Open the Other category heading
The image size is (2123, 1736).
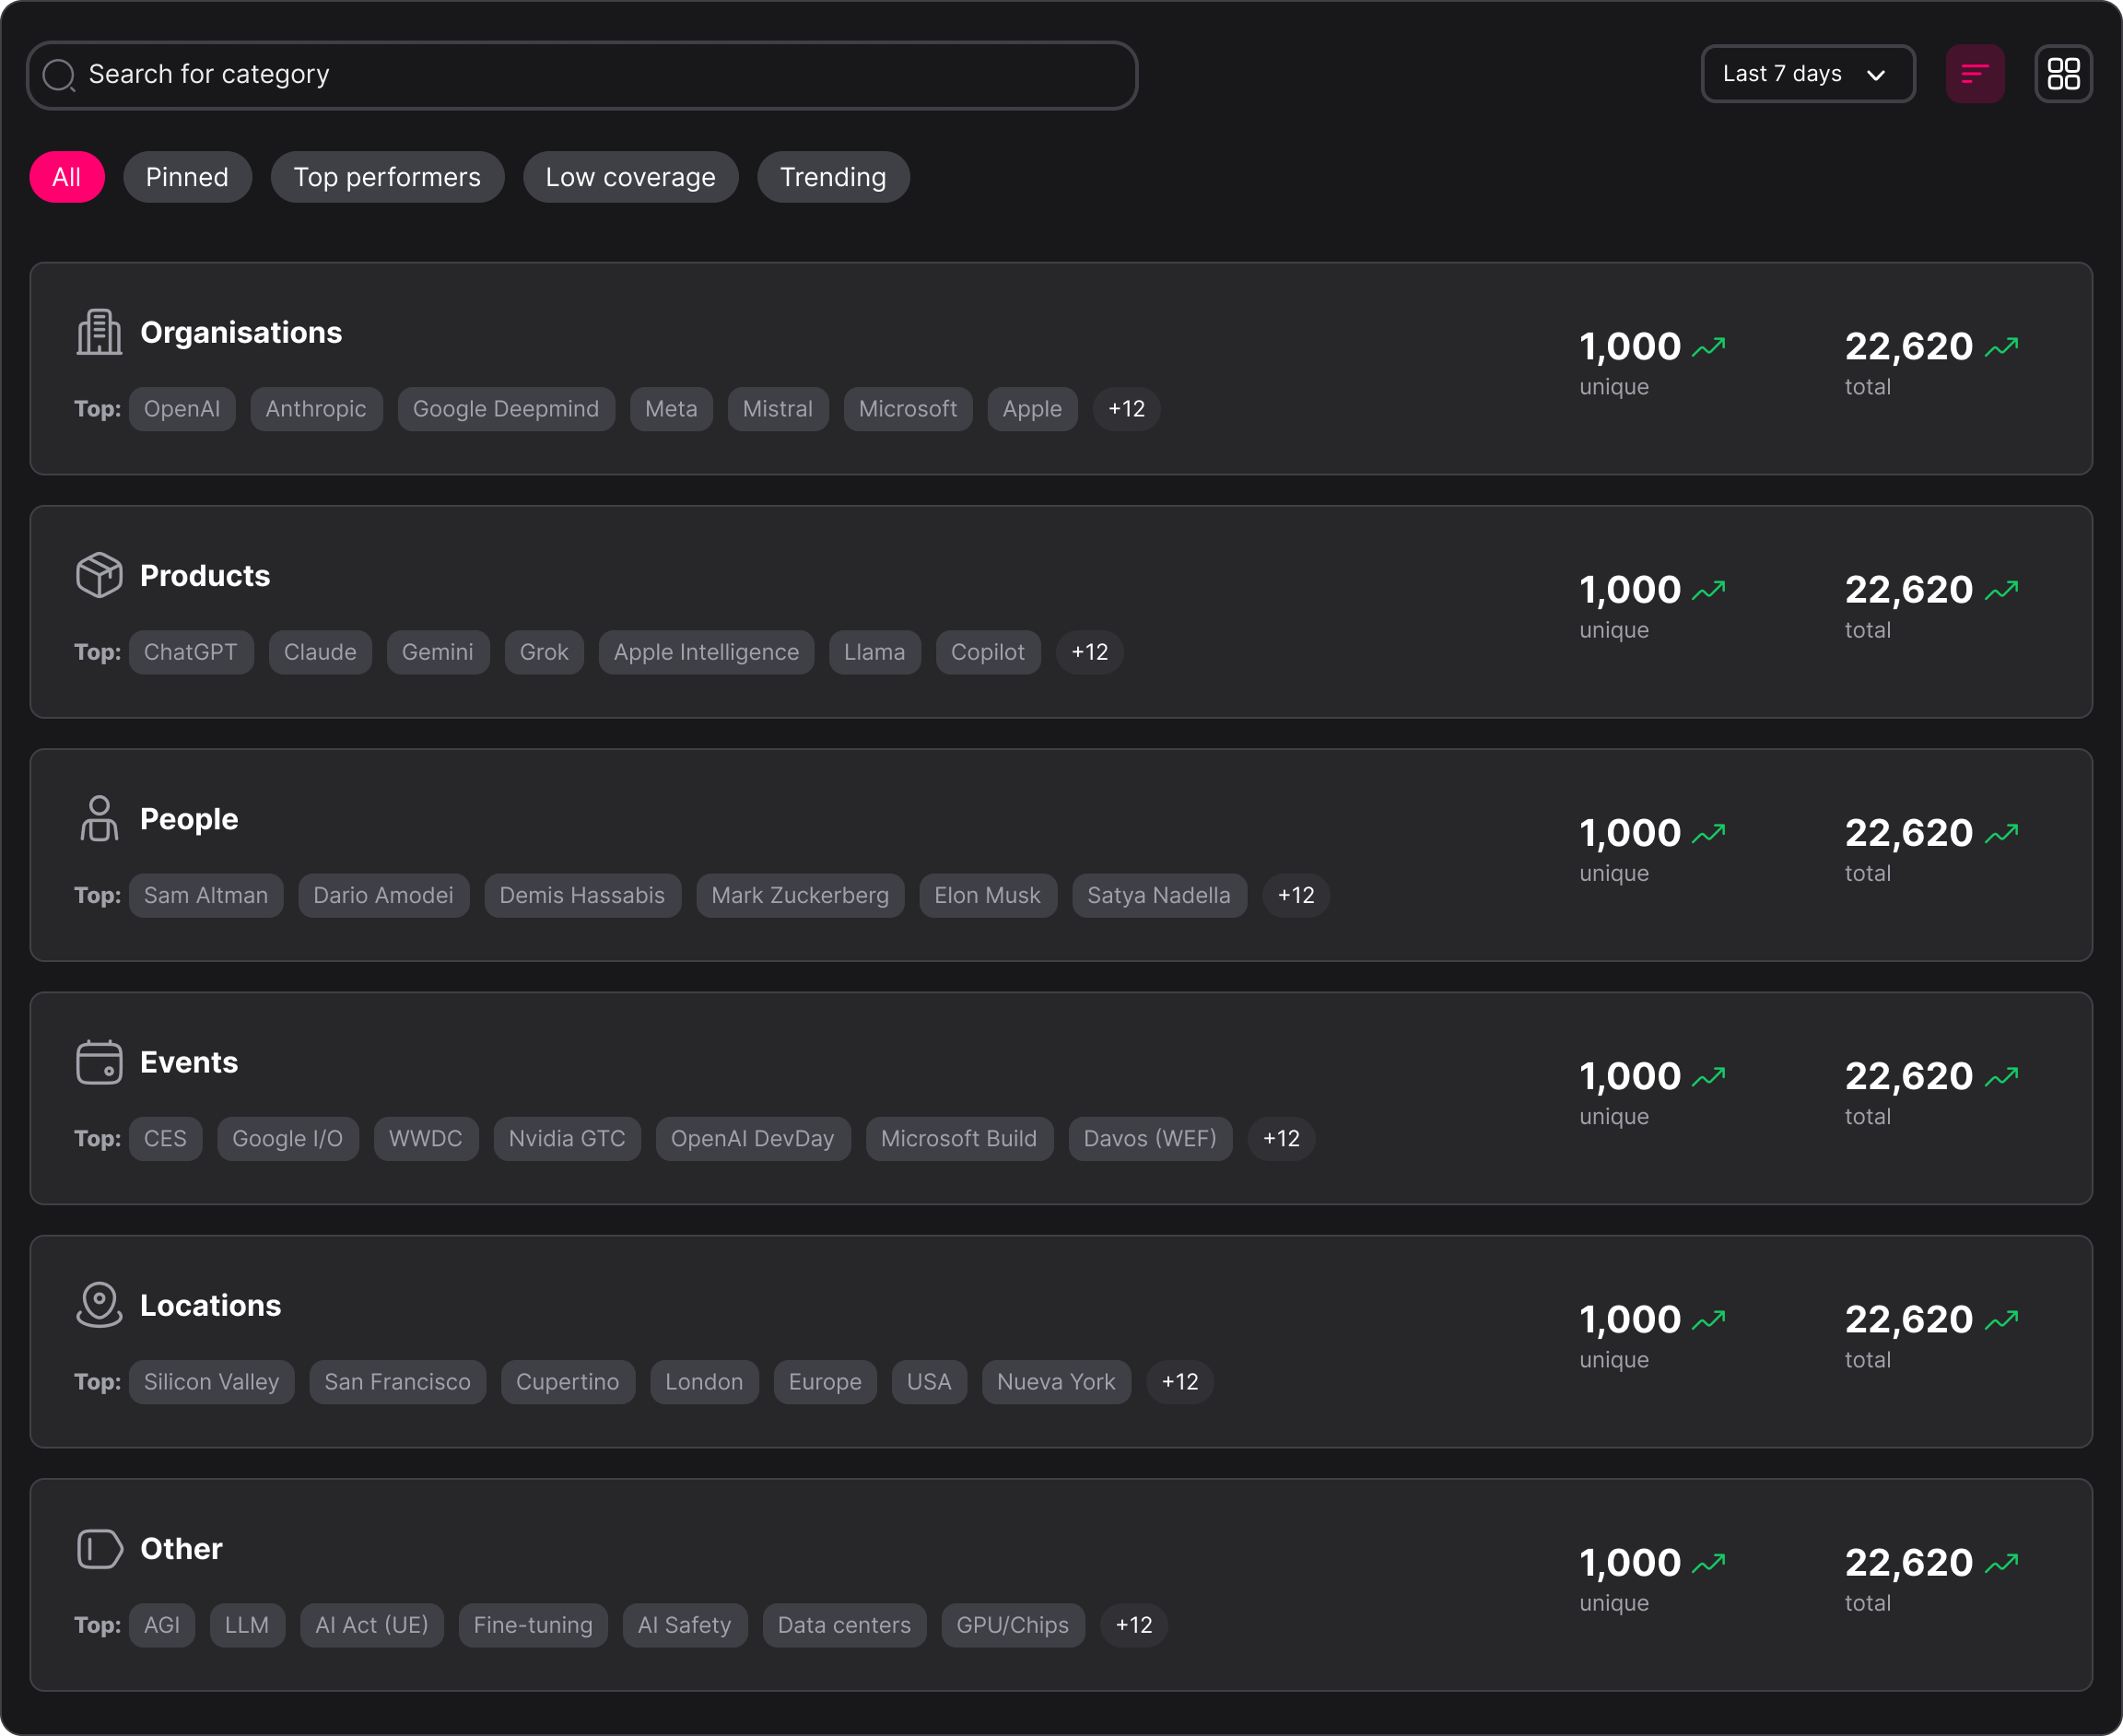coord(181,1548)
